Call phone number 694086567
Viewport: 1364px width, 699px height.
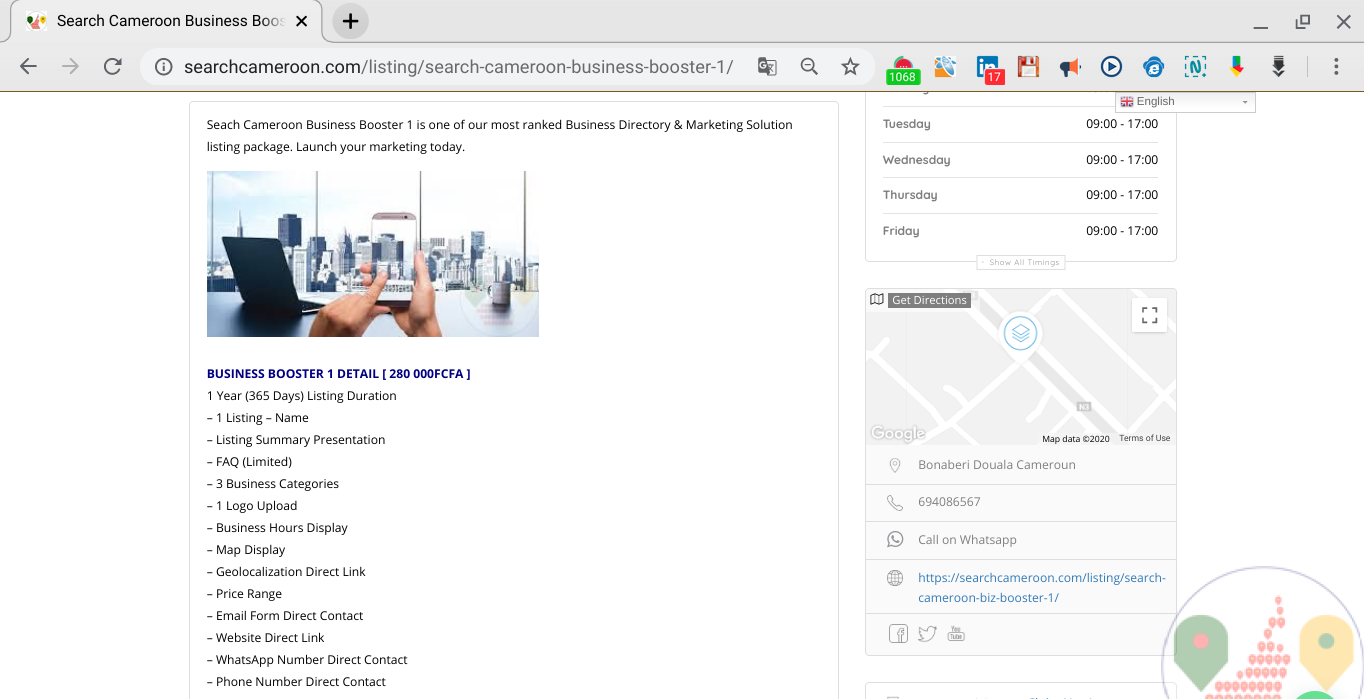click(949, 502)
